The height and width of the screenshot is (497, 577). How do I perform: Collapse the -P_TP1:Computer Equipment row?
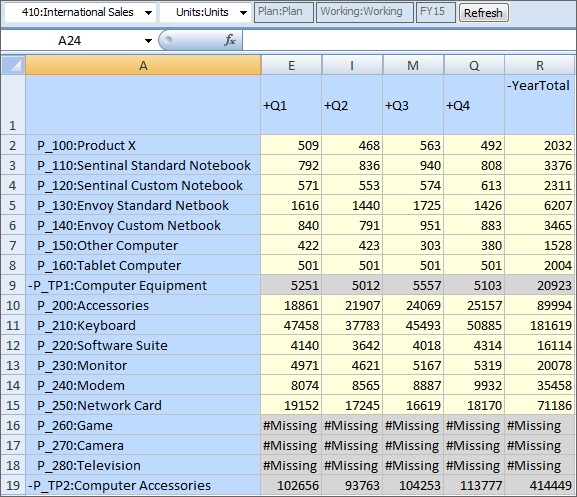click(143, 285)
